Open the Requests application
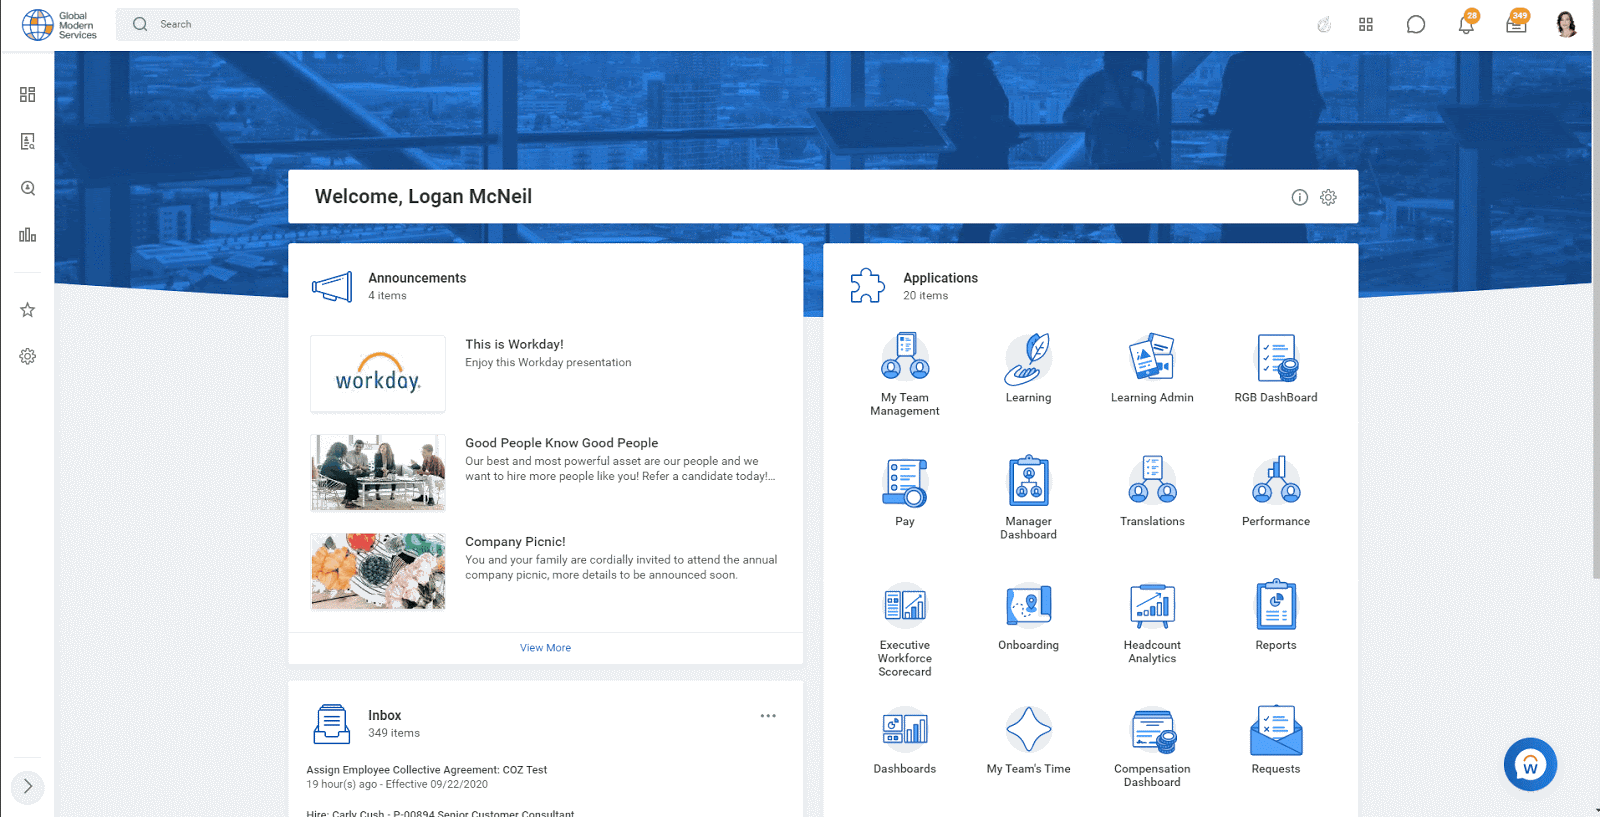This screenshot has width=1600, height=817. point(1276,740)
